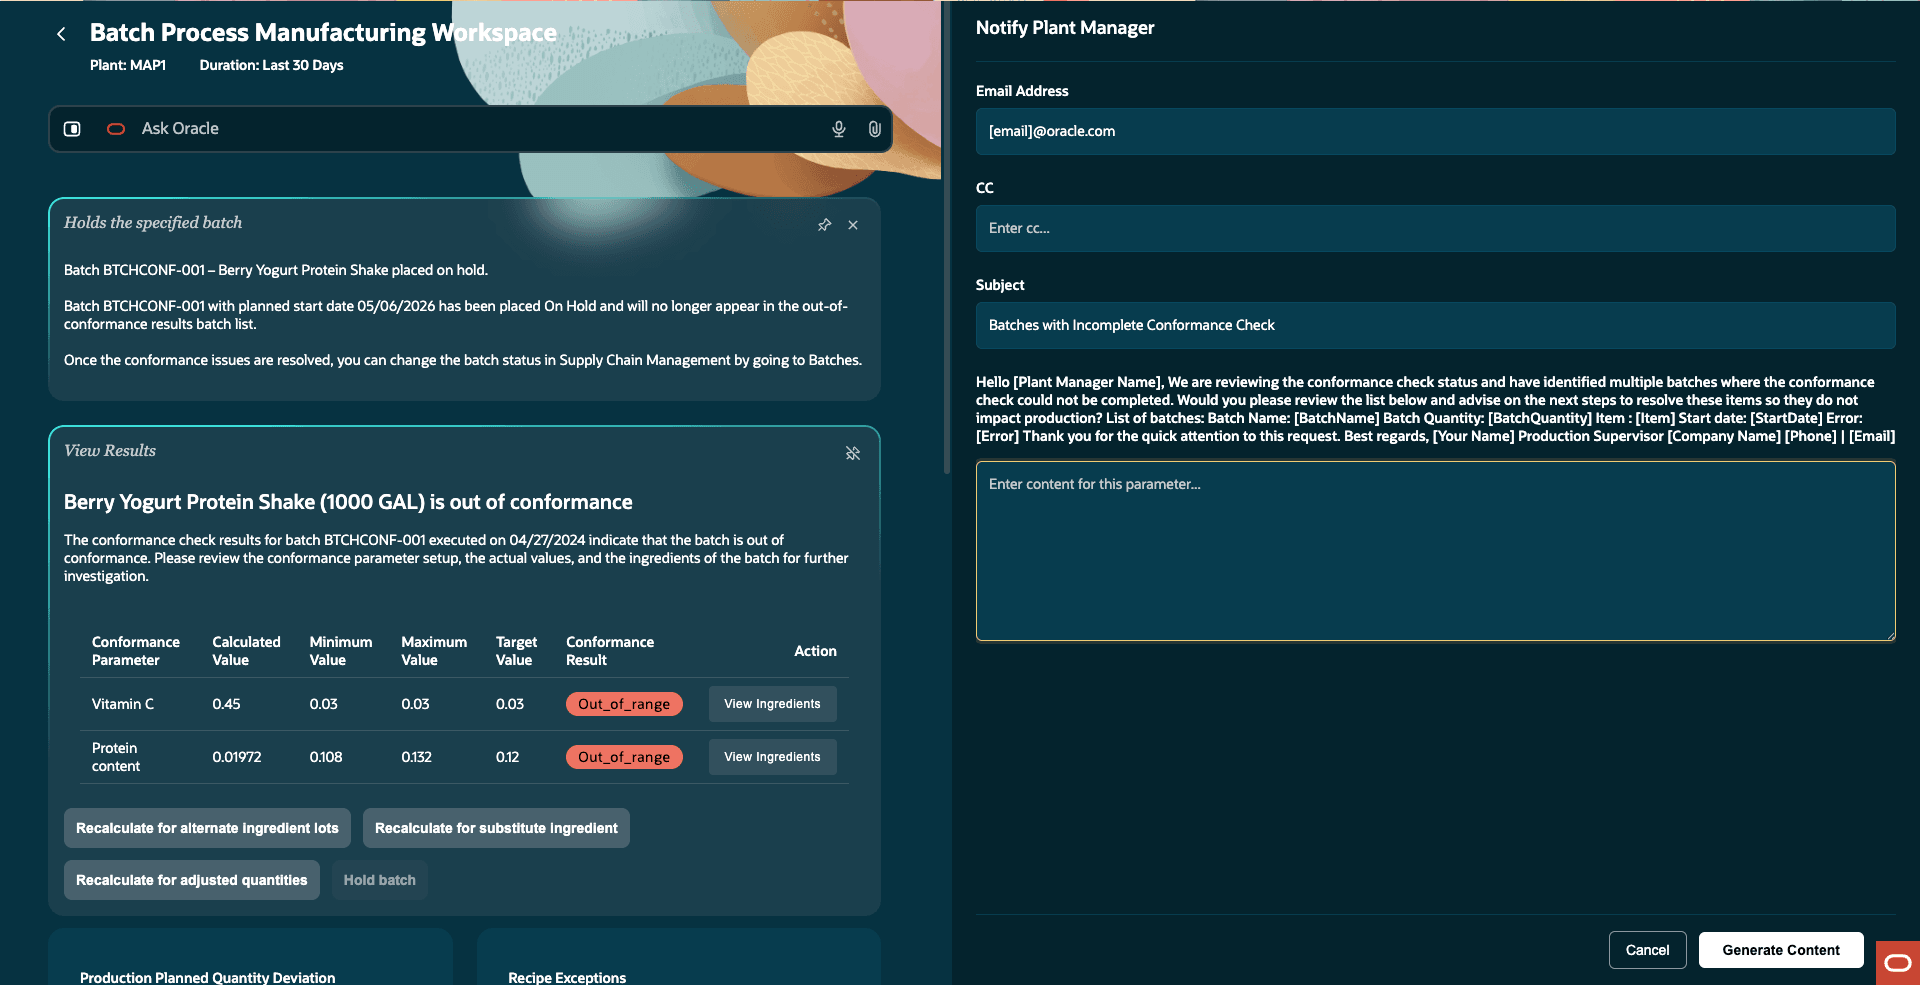This screenshot has width=1920, height=985.
Task: Click the Hold batch button
Action: pyautogui.click(x=380, y=880)
